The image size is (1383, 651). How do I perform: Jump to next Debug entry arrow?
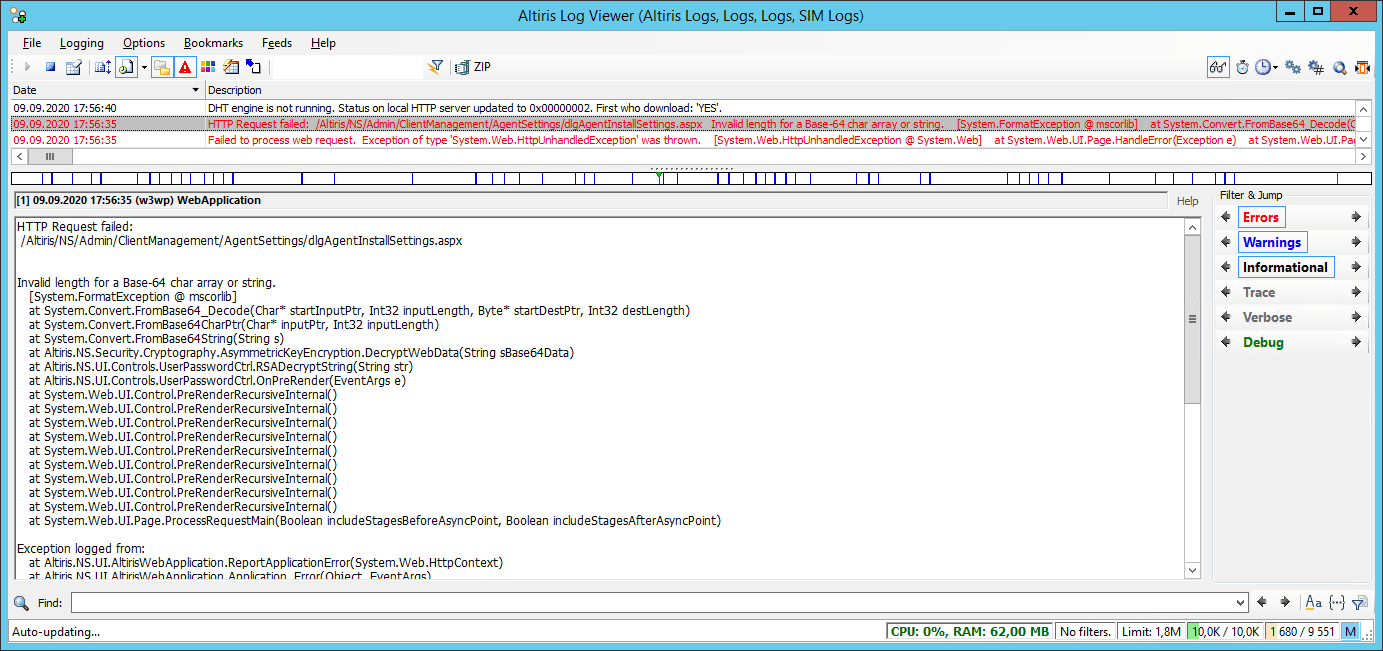coord(1356,342)
